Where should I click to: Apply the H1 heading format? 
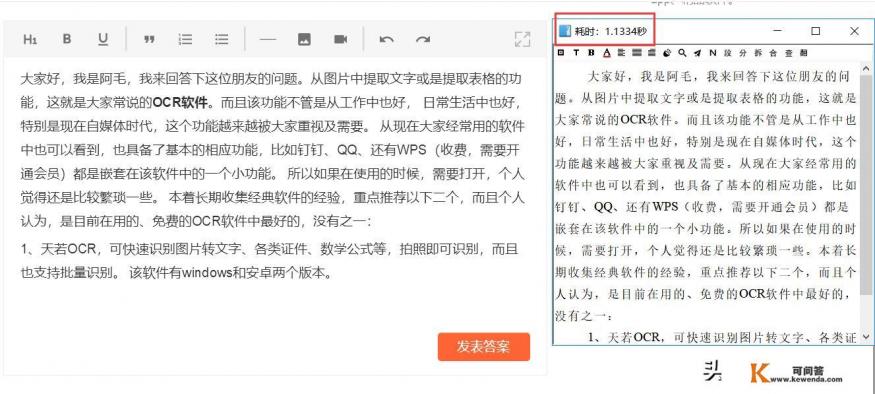(x=30, y=39)
